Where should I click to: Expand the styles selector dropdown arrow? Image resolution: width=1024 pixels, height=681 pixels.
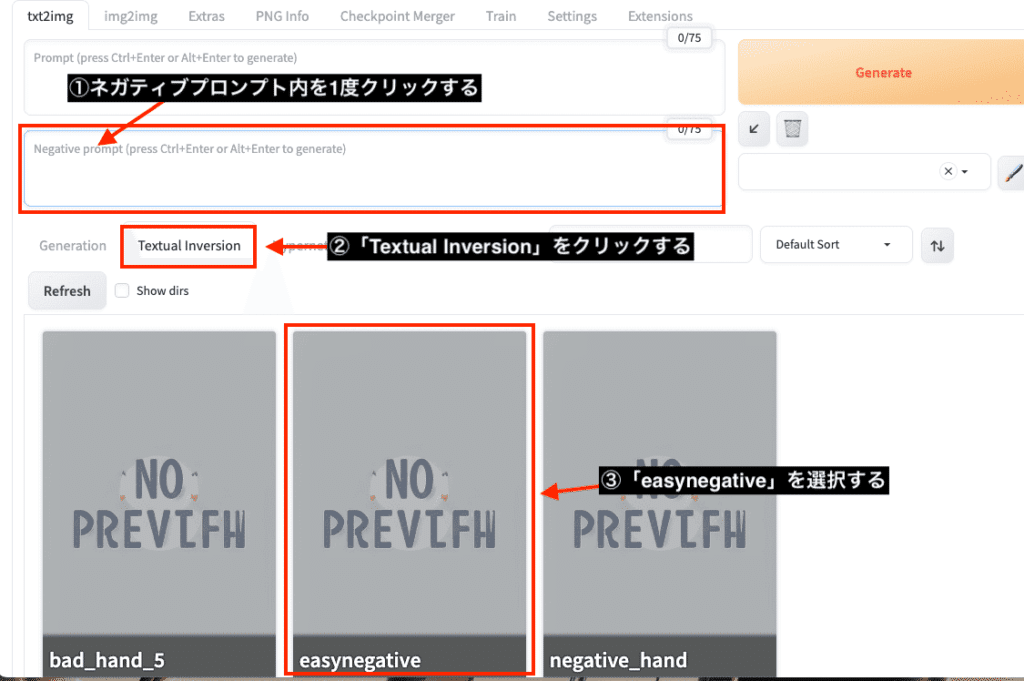click(x=962, y=171)
